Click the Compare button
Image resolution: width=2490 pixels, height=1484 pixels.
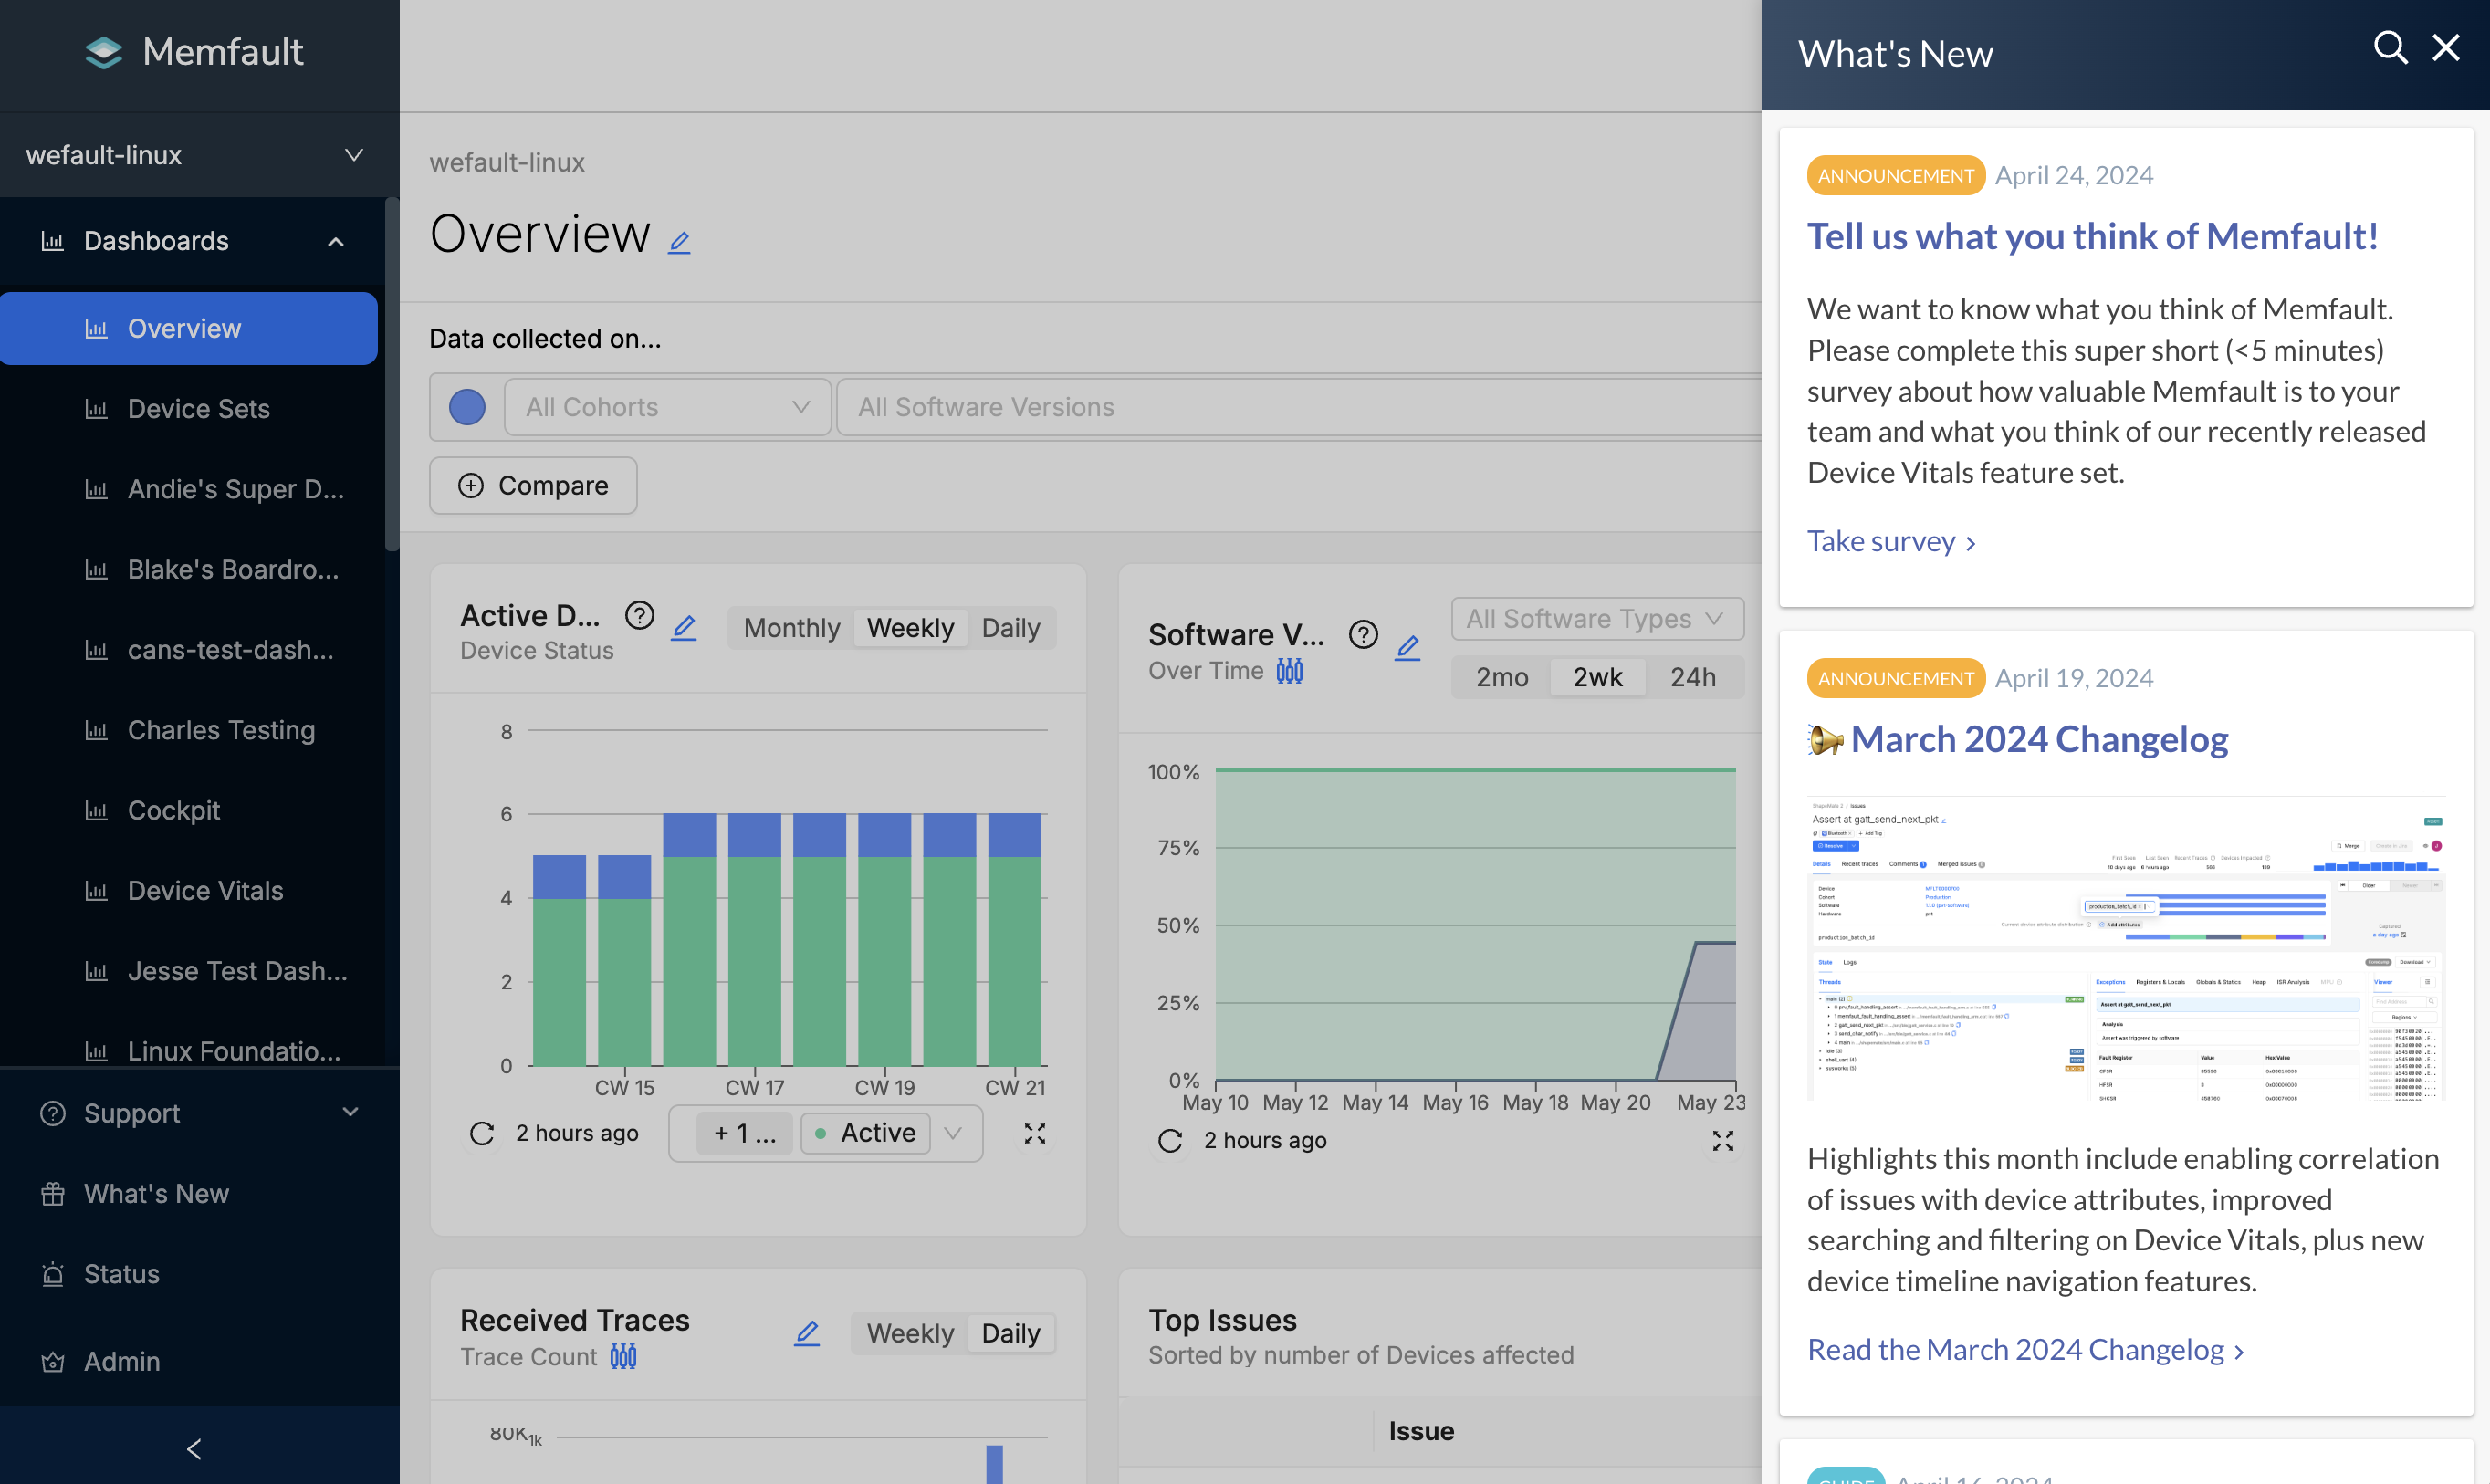tap(533, 486)
